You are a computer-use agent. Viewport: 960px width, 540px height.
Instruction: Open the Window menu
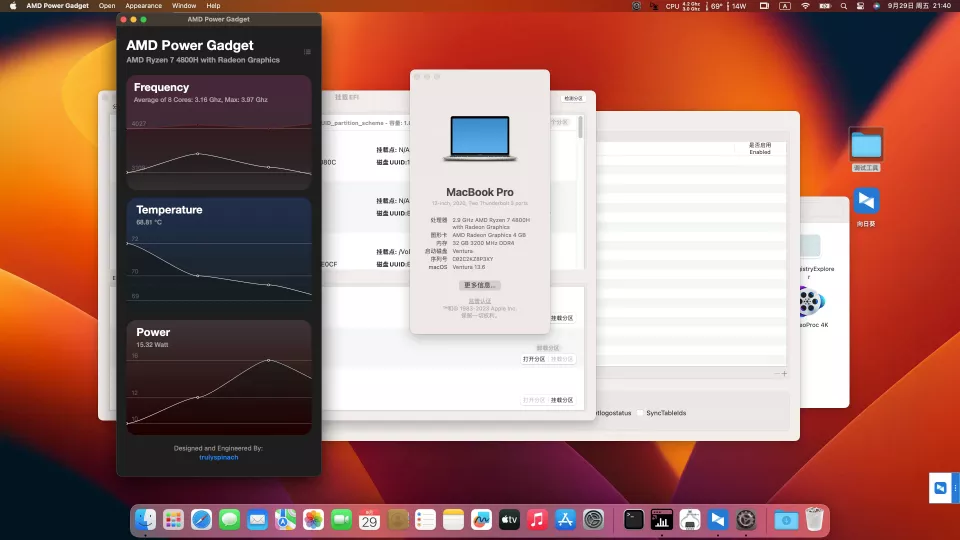pos(184,6)
